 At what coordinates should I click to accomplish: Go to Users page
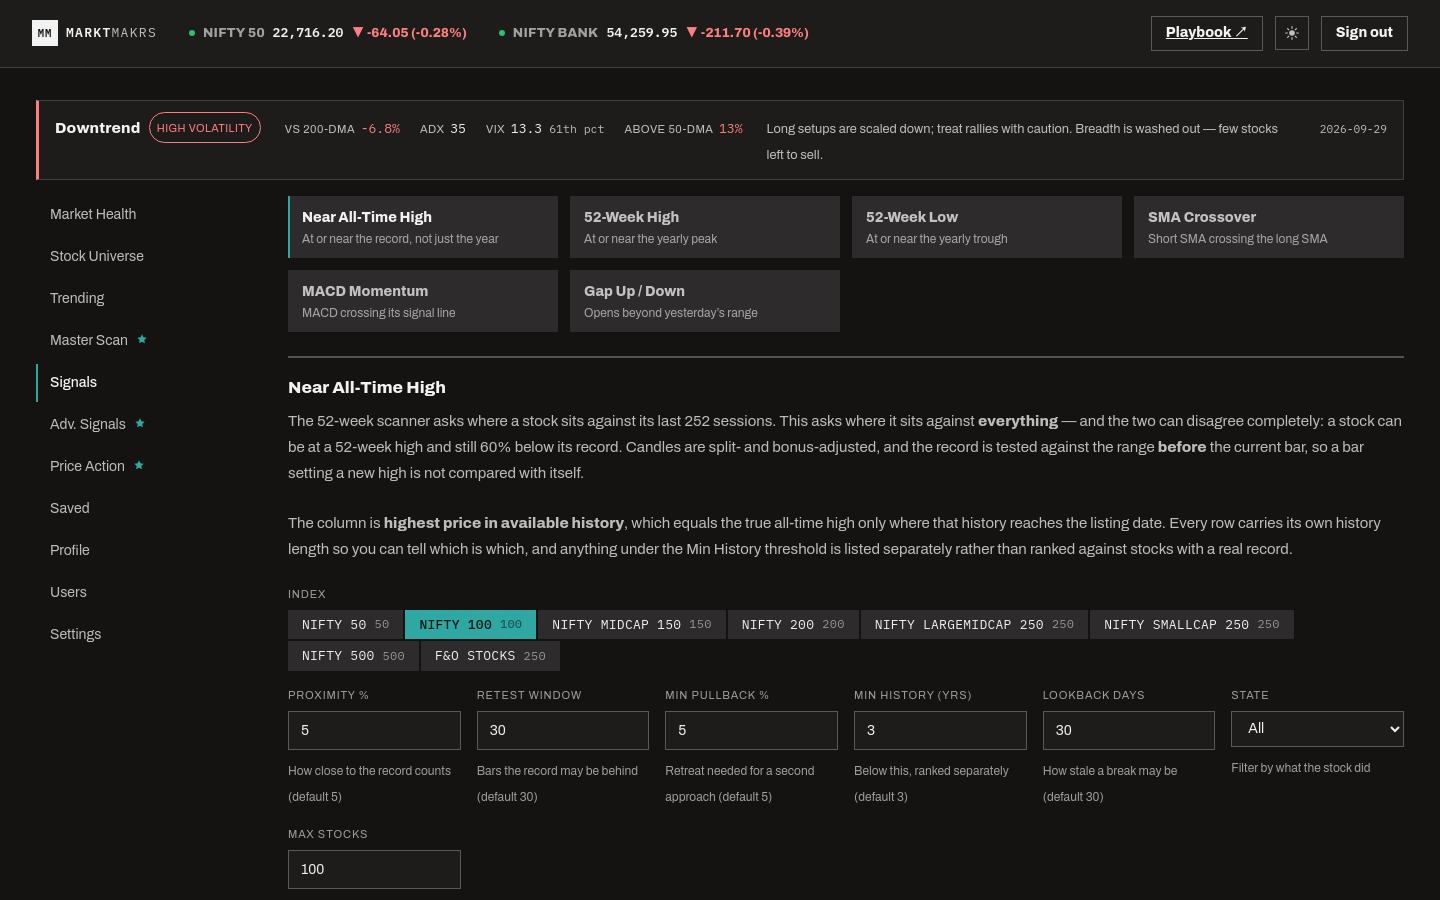click(68, 592)
